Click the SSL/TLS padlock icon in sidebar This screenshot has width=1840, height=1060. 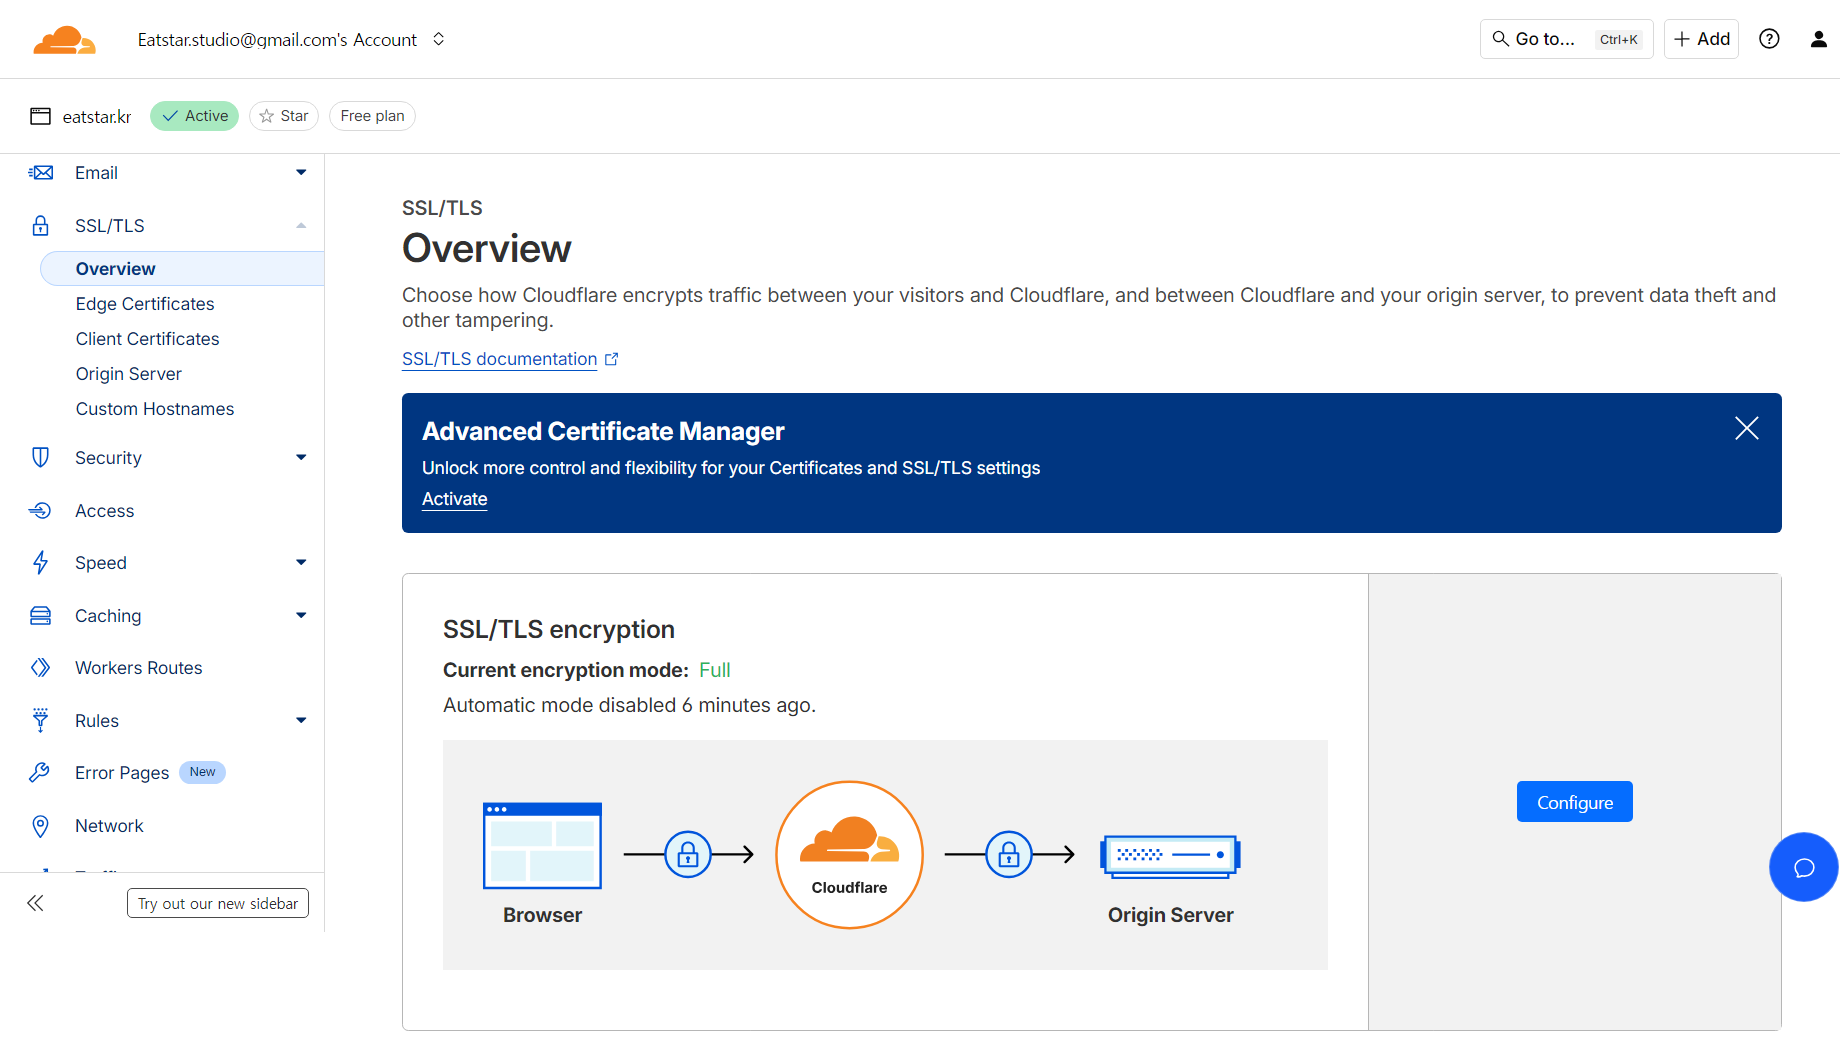point(40,226)
